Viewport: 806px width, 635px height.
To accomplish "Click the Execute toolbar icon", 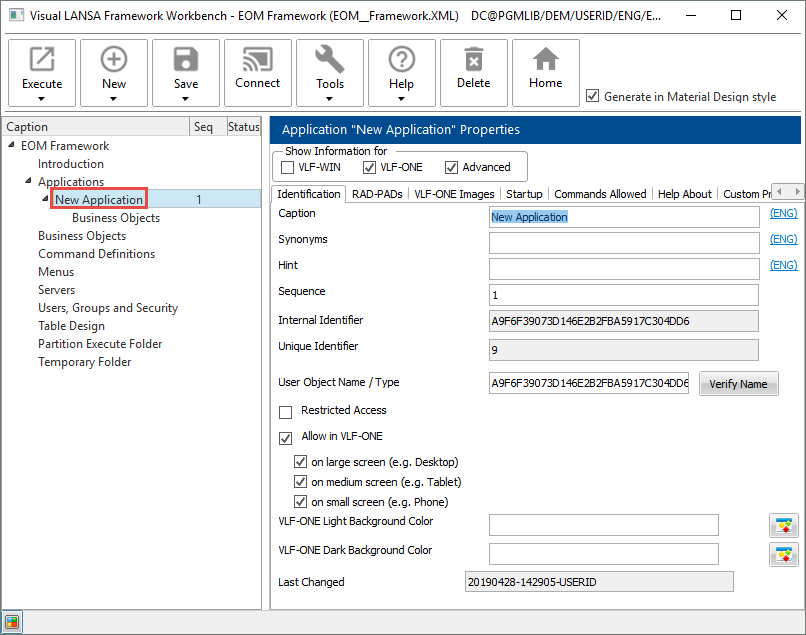I will (x=42, y=60).
